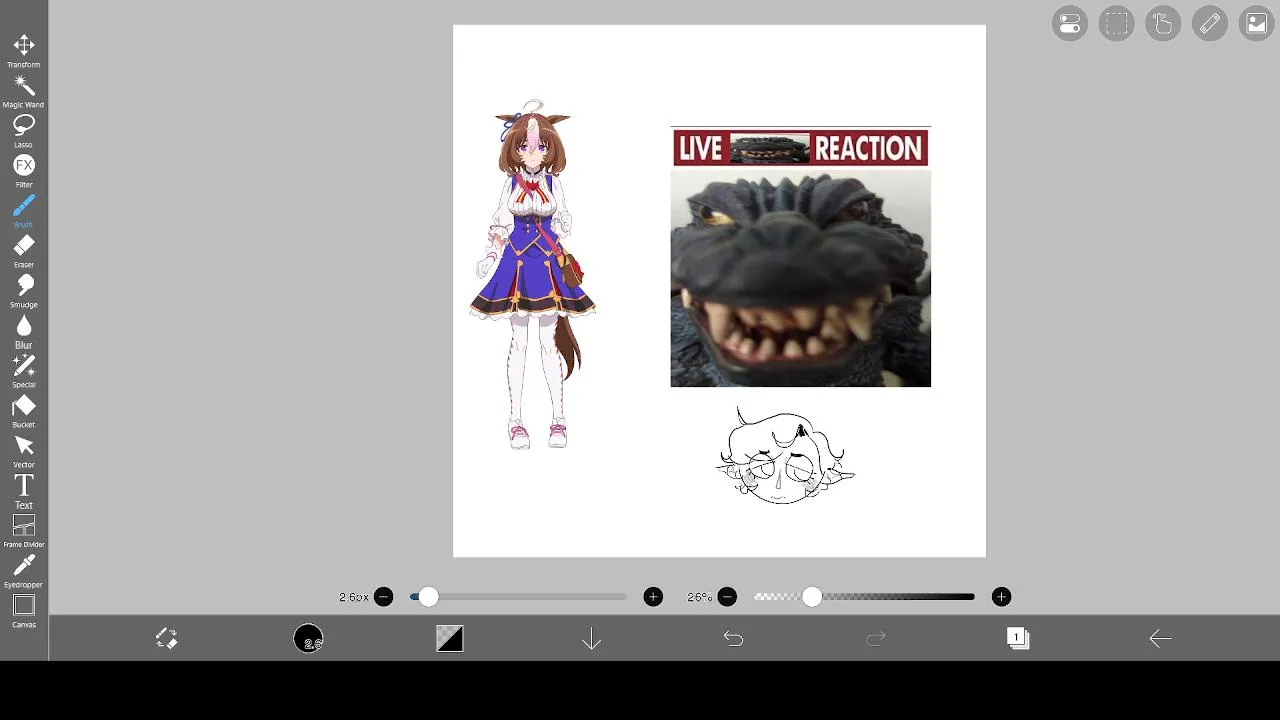
Task: Increase opacity with plus button
Action: pyautogui.click(x=1001, y=597)
